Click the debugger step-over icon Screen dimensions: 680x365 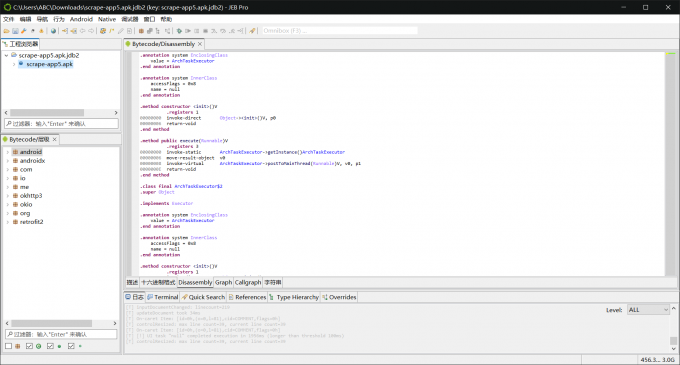223,31
